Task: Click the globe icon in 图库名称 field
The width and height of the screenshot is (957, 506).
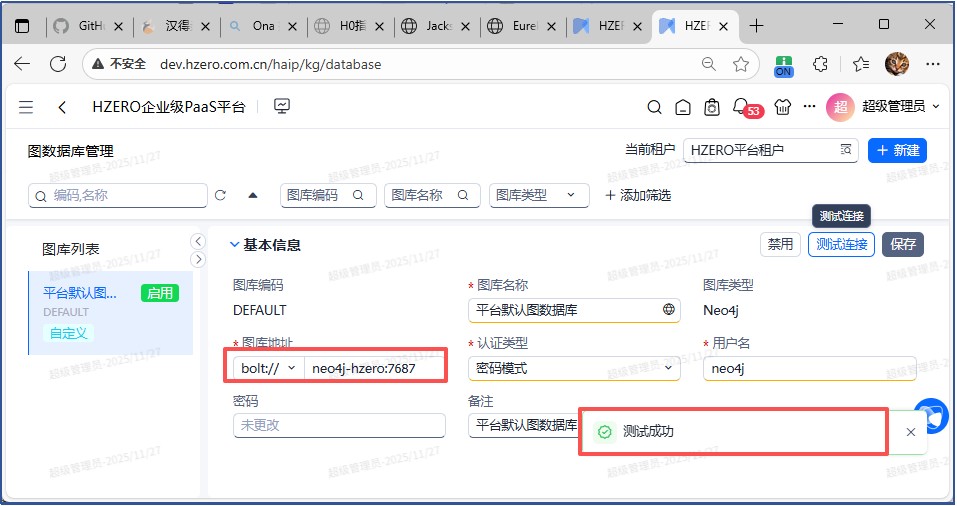Action: click(x=669, y=310)
